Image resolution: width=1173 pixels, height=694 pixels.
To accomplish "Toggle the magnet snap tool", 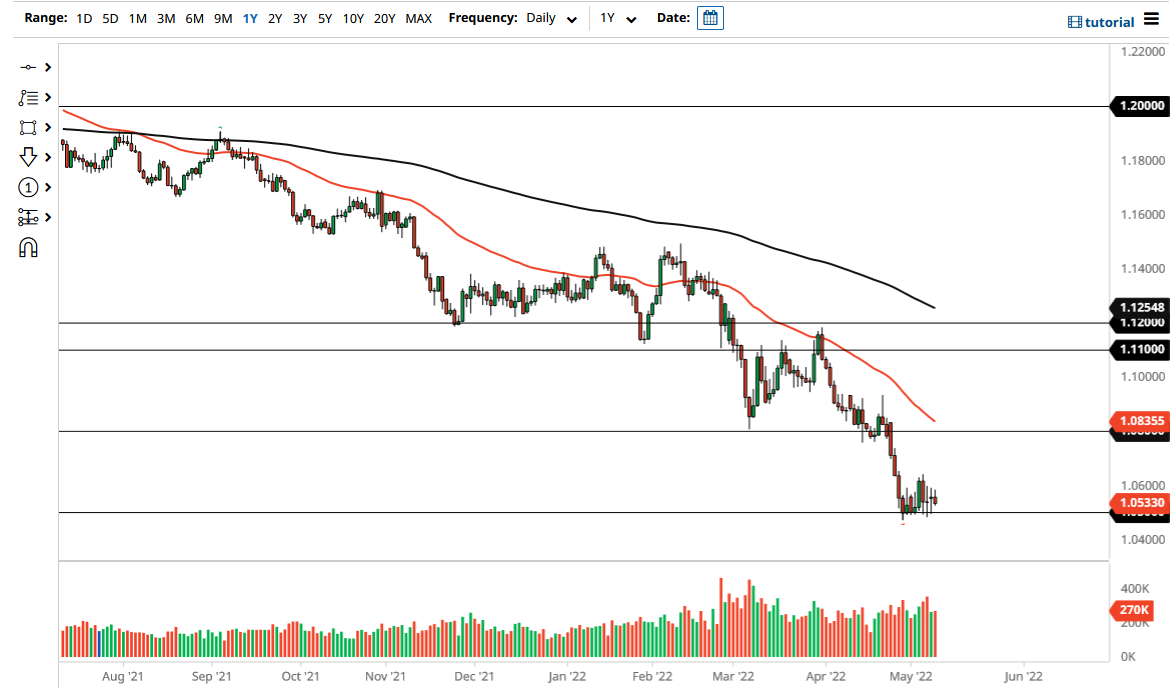I will (28, 247).
